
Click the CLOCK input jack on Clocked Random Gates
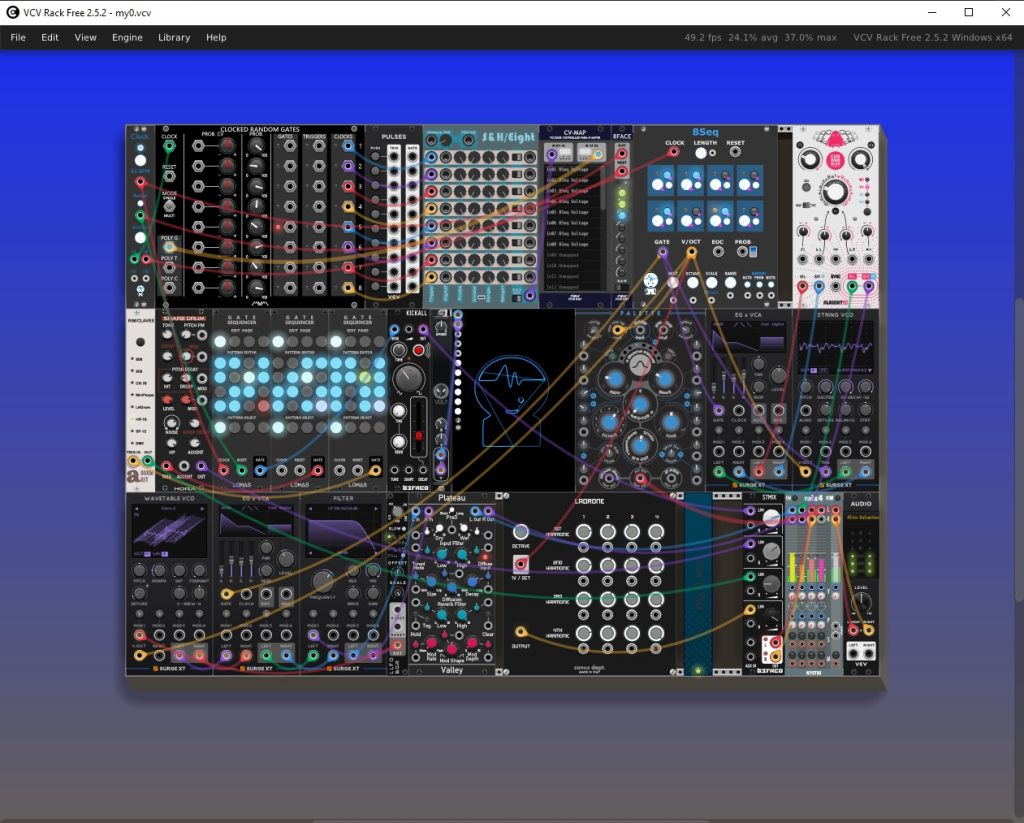[x=169, y=146]
